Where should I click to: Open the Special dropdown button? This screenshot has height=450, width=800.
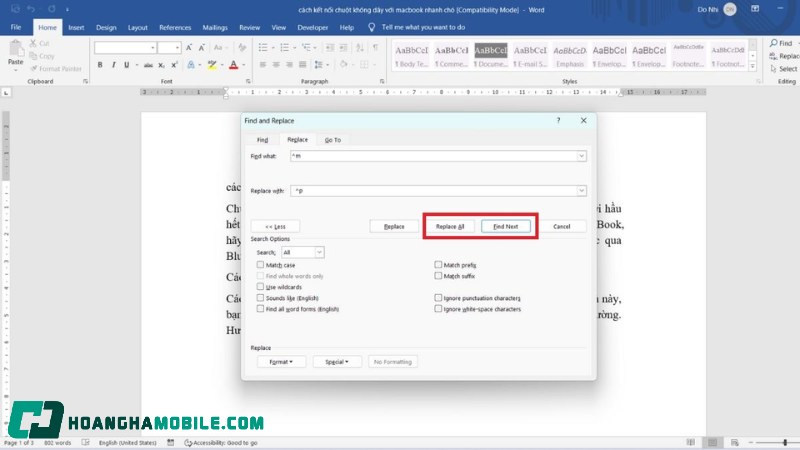pyautogui.click(x=336, y=361)
